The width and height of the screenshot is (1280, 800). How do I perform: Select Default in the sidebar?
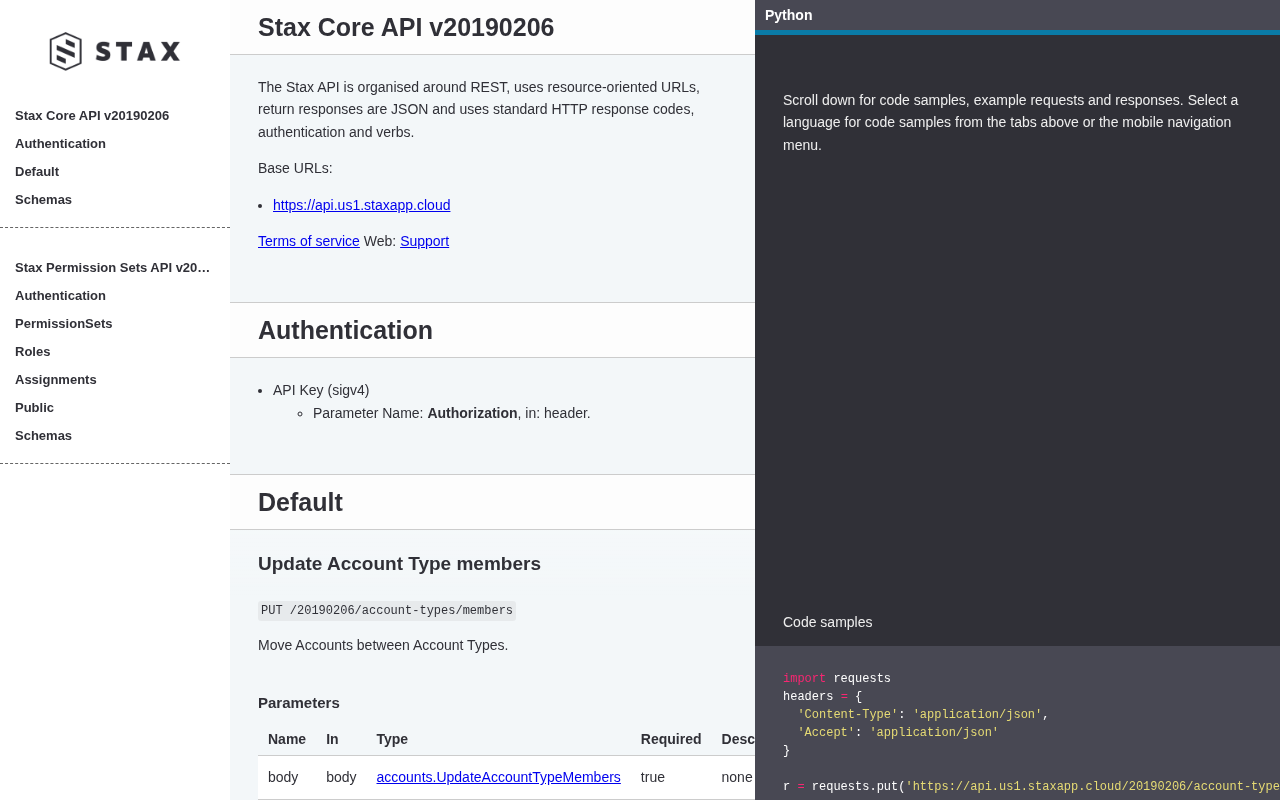[x=37, y=172]
